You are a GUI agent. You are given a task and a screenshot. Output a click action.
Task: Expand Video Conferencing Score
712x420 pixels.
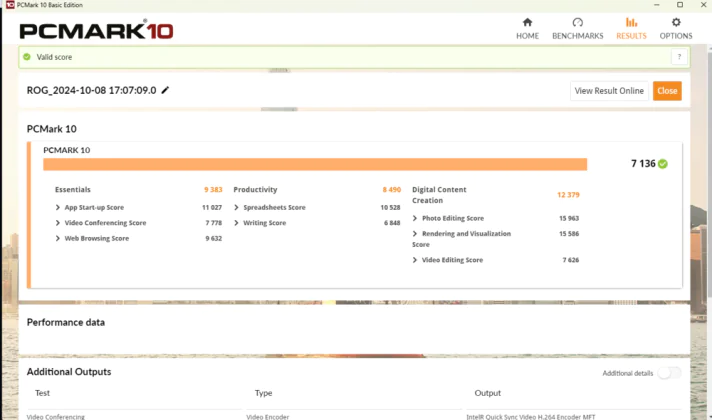point(58,223)
